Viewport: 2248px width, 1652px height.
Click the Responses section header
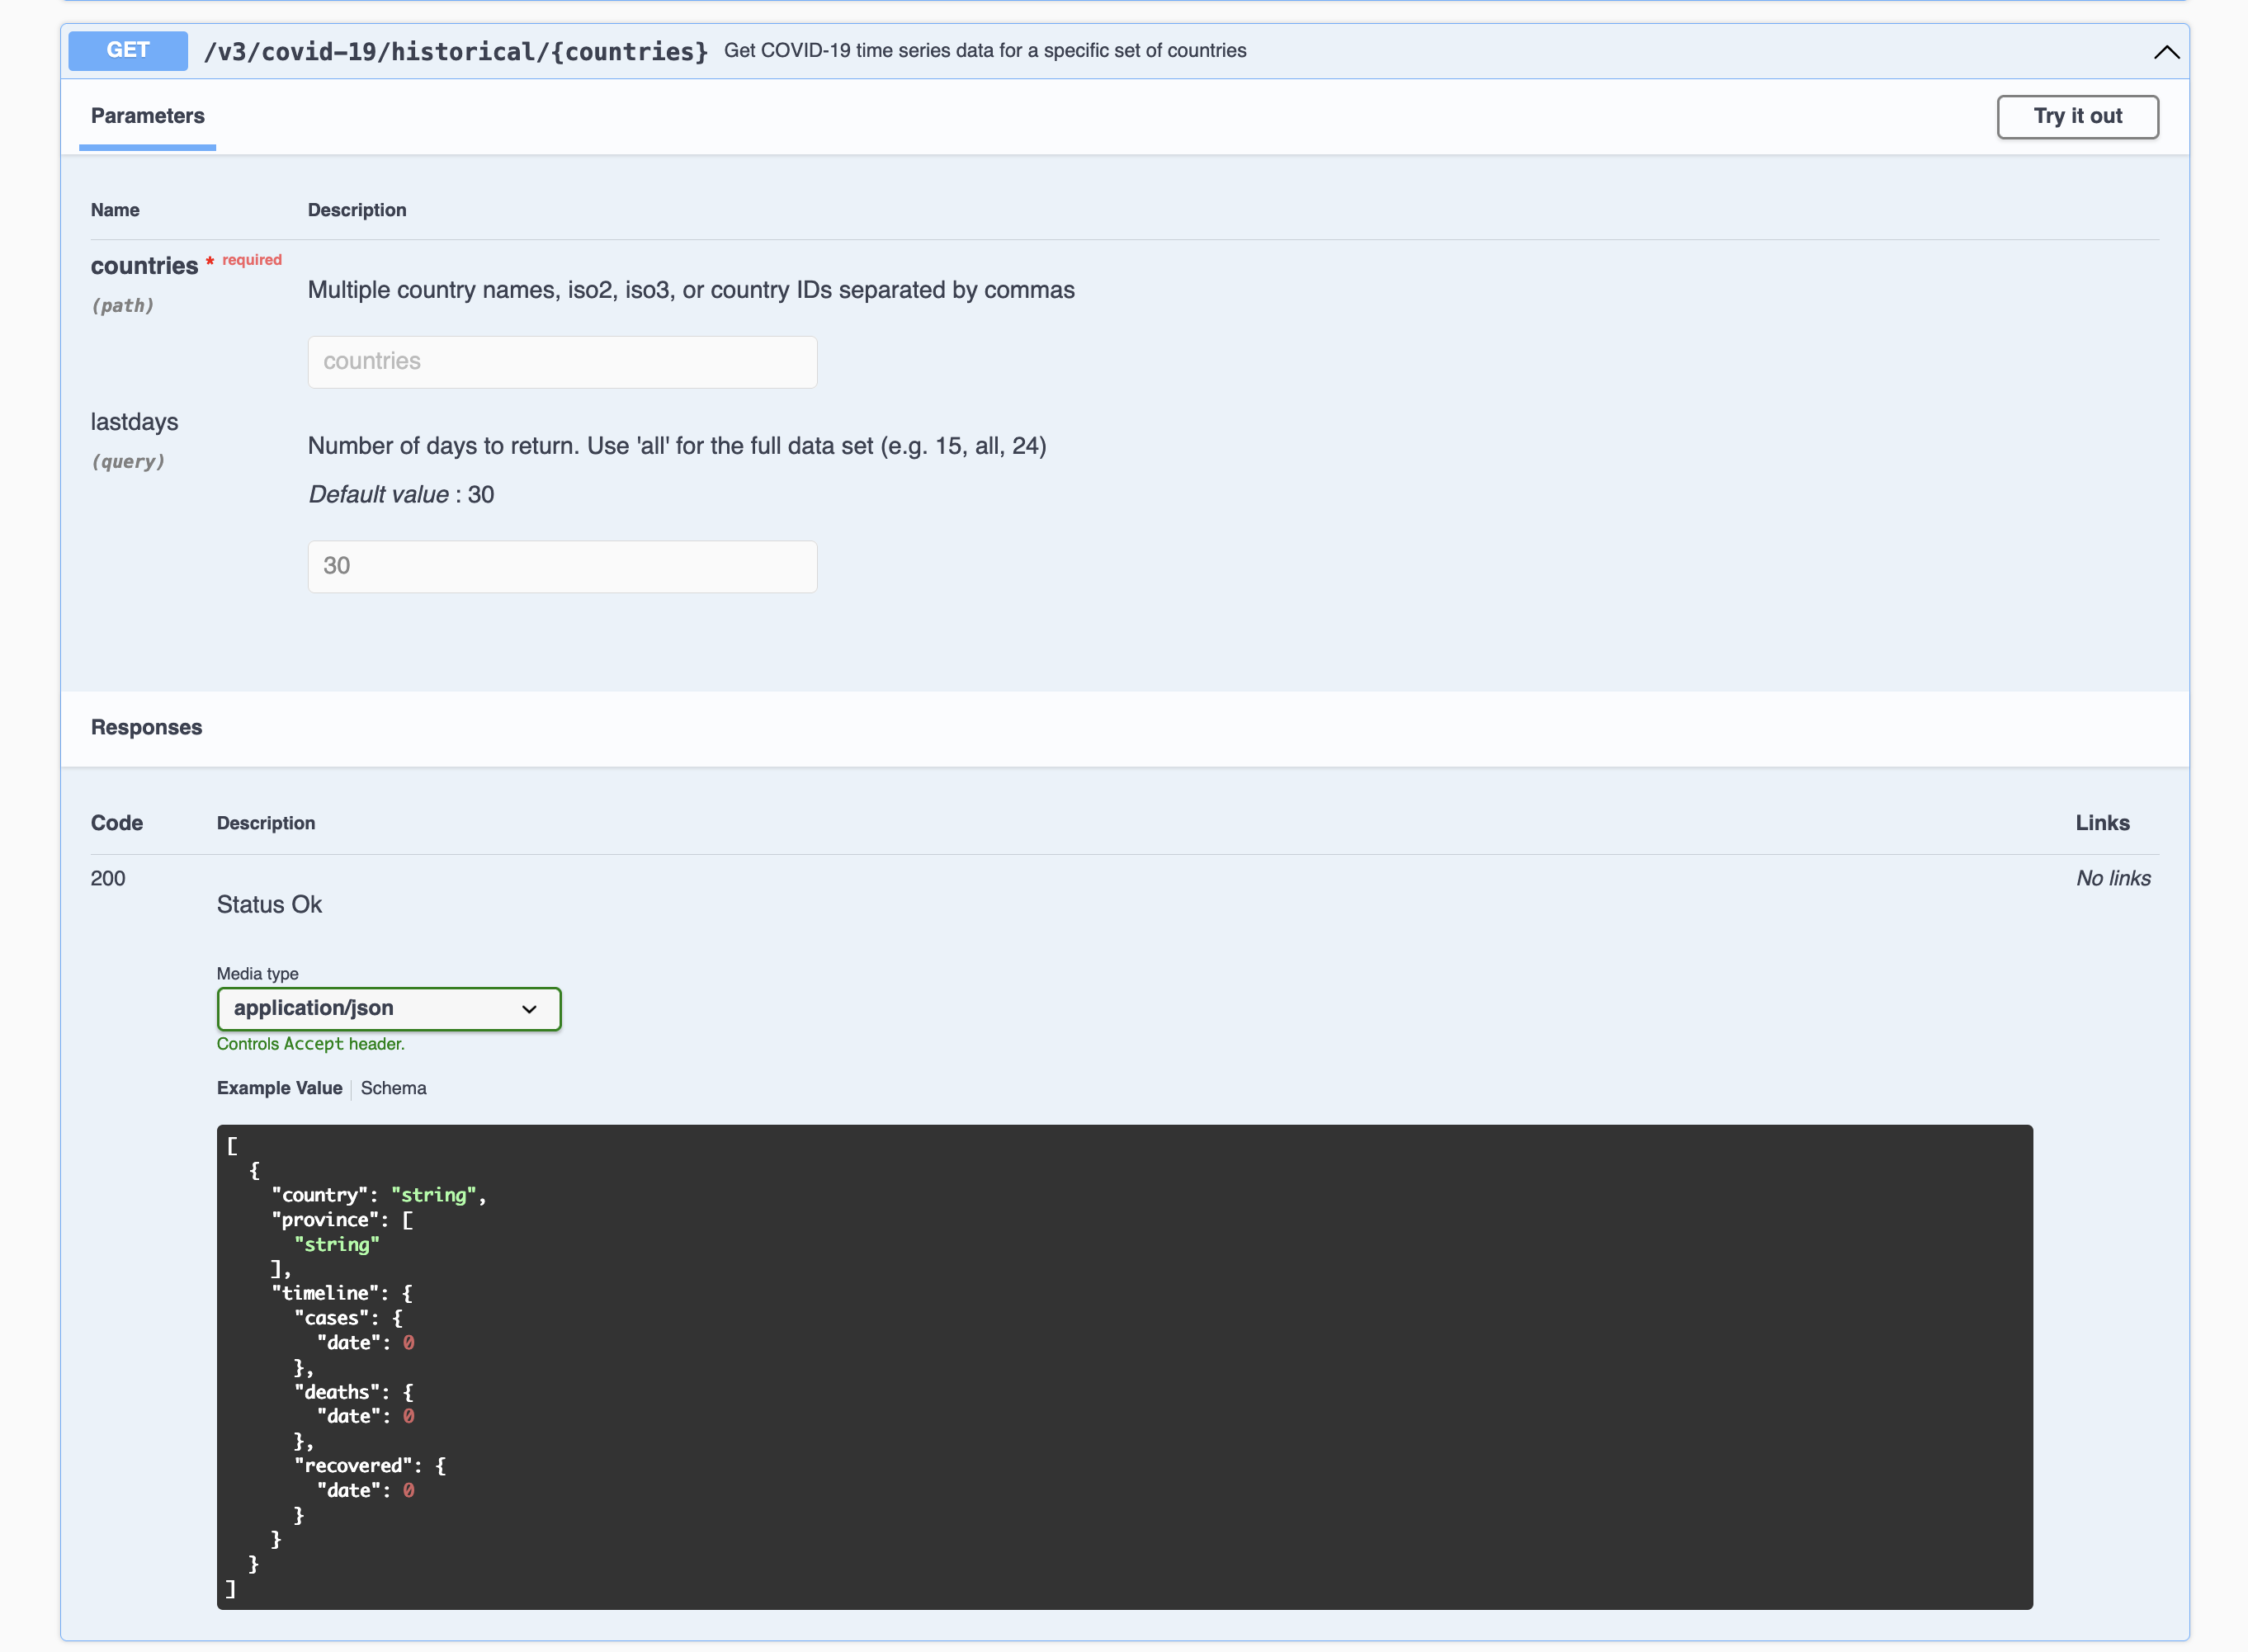146,728
